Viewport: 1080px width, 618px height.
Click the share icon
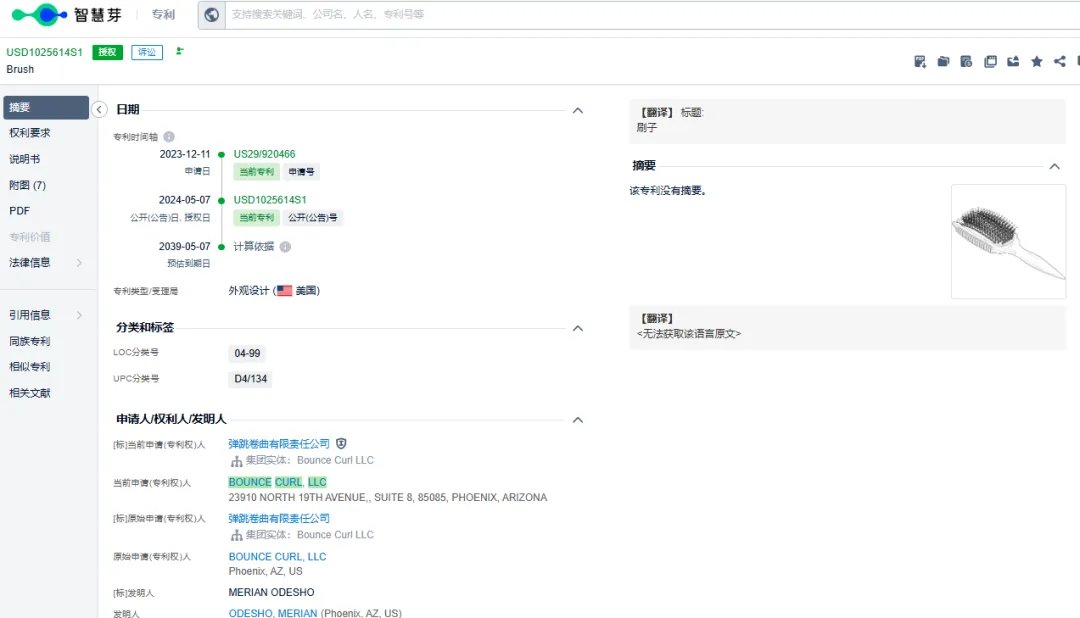tap(1059, 62)
